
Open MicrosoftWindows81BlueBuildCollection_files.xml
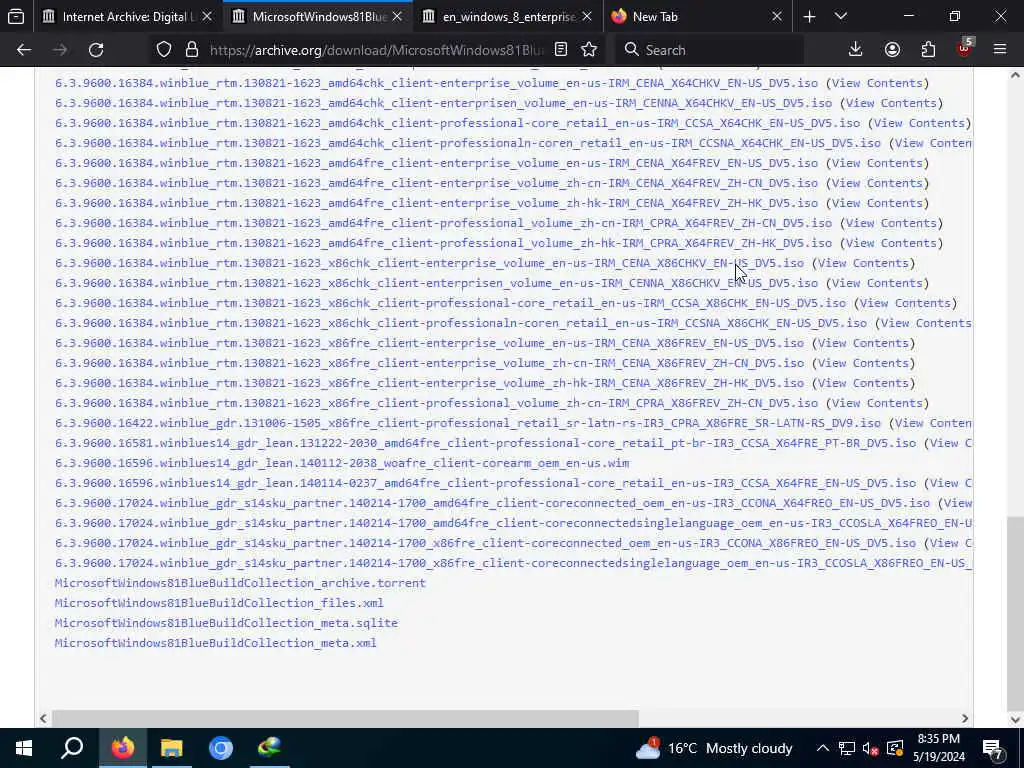pyautogui.click(x=219, y=603)
